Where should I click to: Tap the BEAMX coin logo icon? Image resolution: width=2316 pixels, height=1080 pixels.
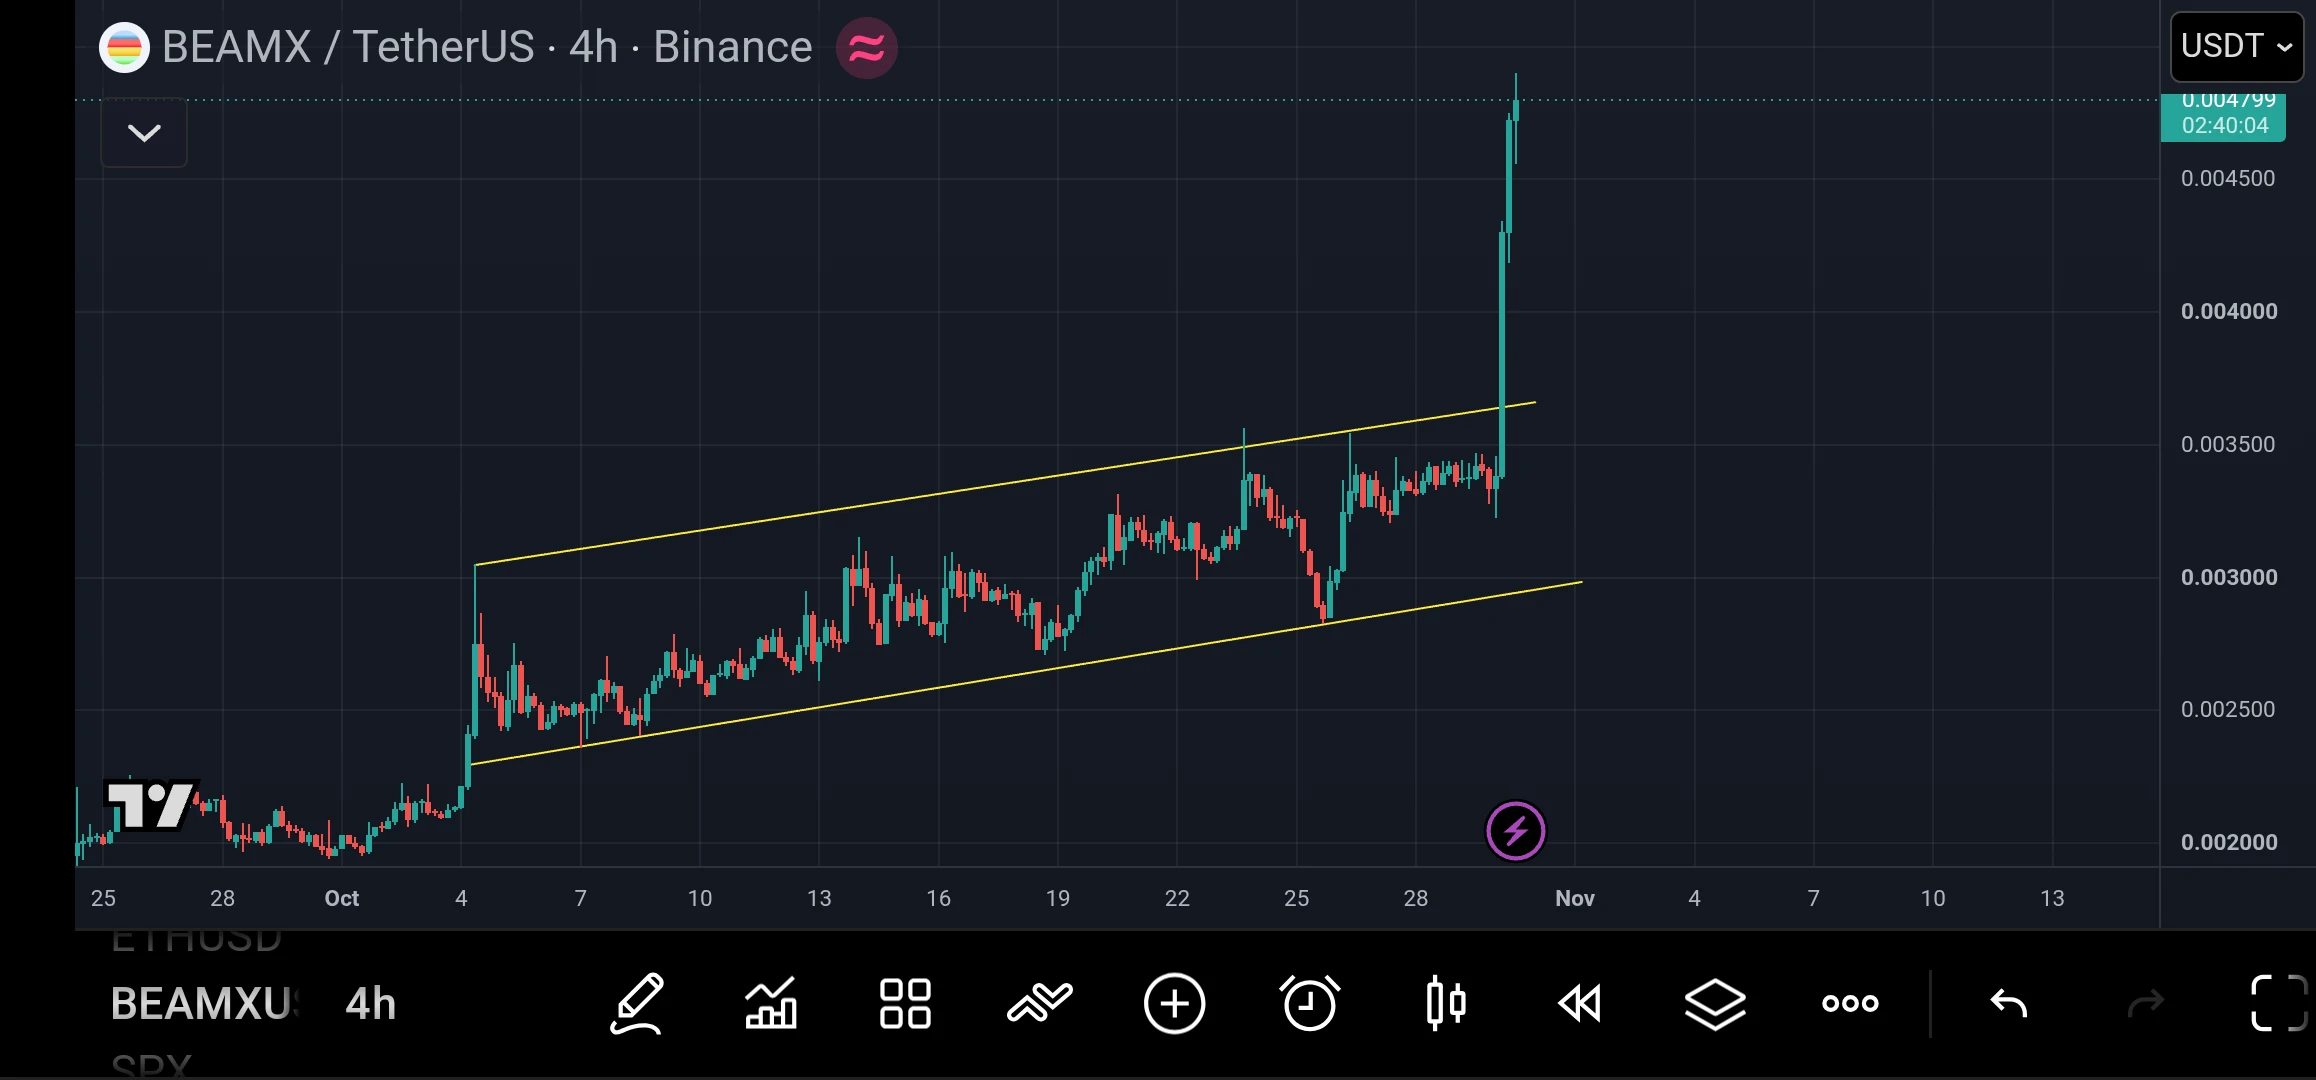point(124,47)
